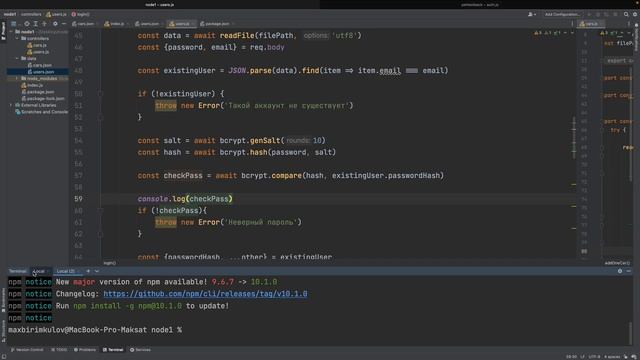Open Bookmarks side tool tab

[x=3, y=301]
